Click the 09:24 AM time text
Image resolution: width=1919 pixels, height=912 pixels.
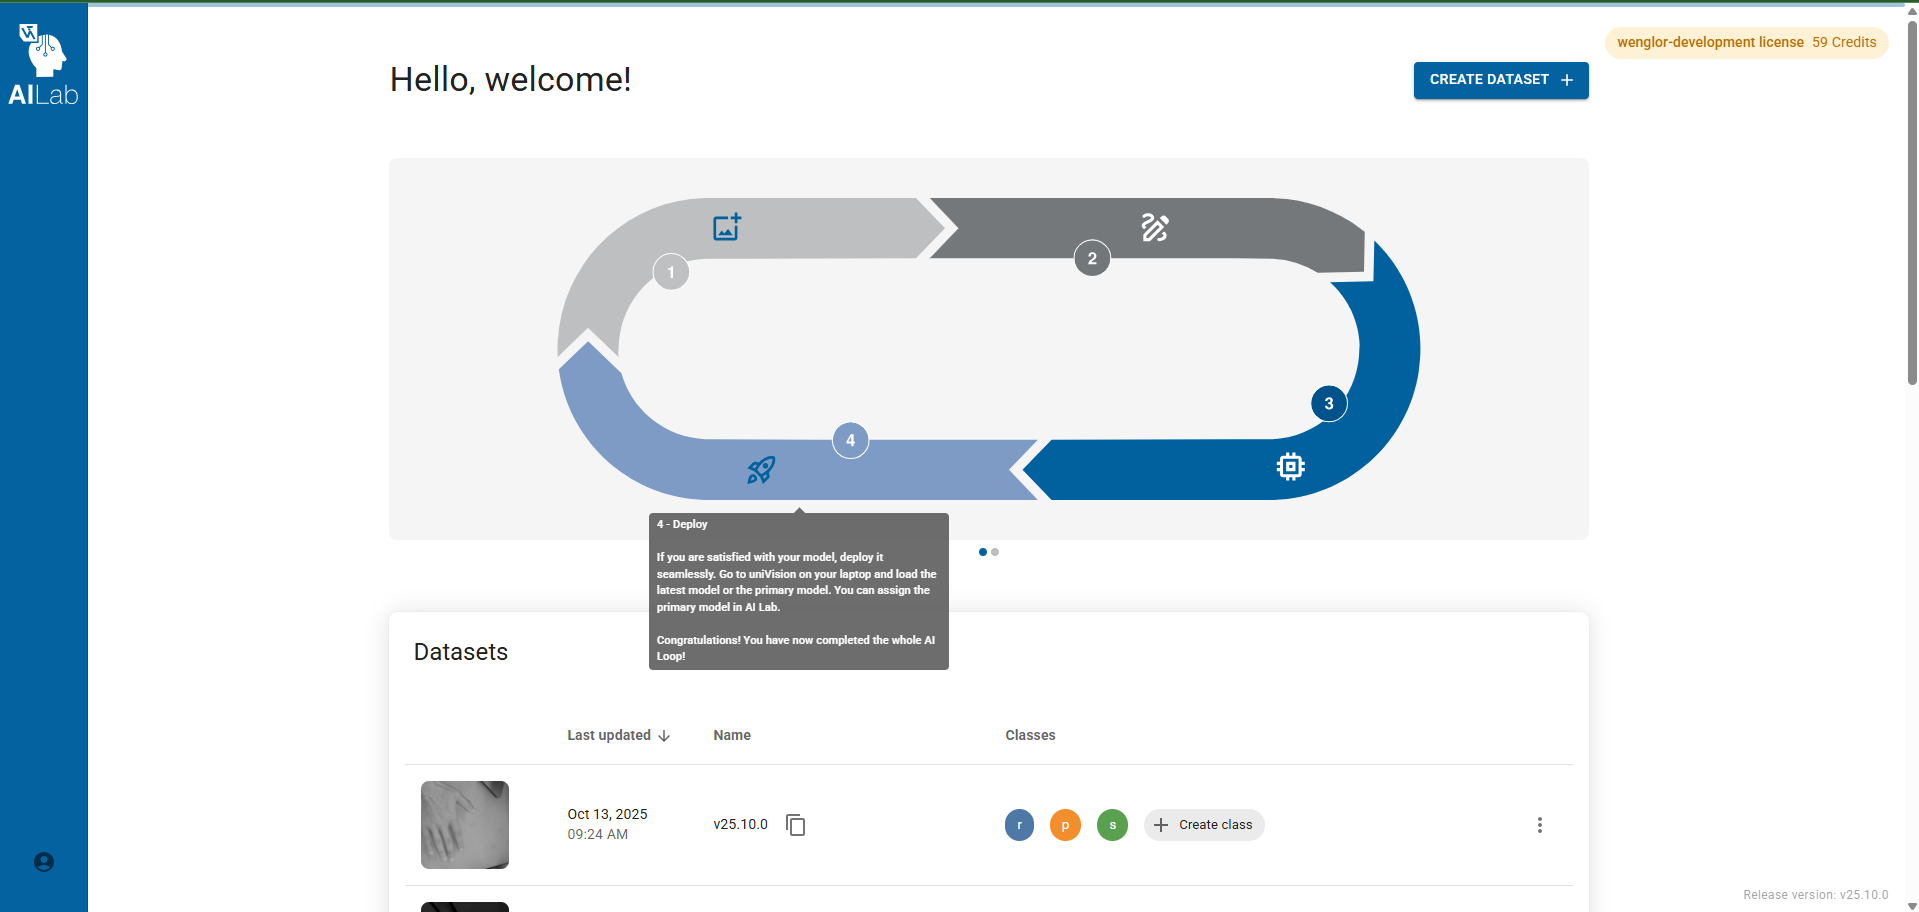point(598,834)
